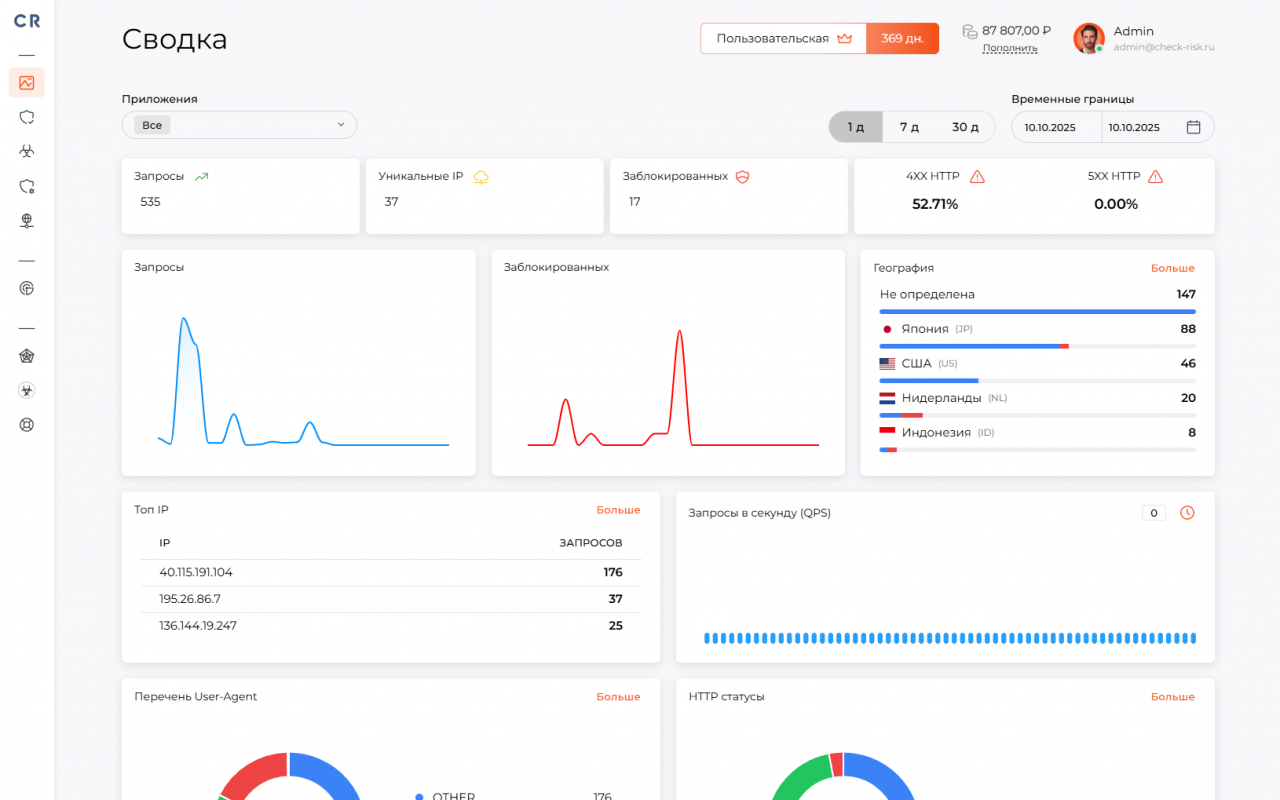Select the 1 д period toggle

[x=856, y=127]
